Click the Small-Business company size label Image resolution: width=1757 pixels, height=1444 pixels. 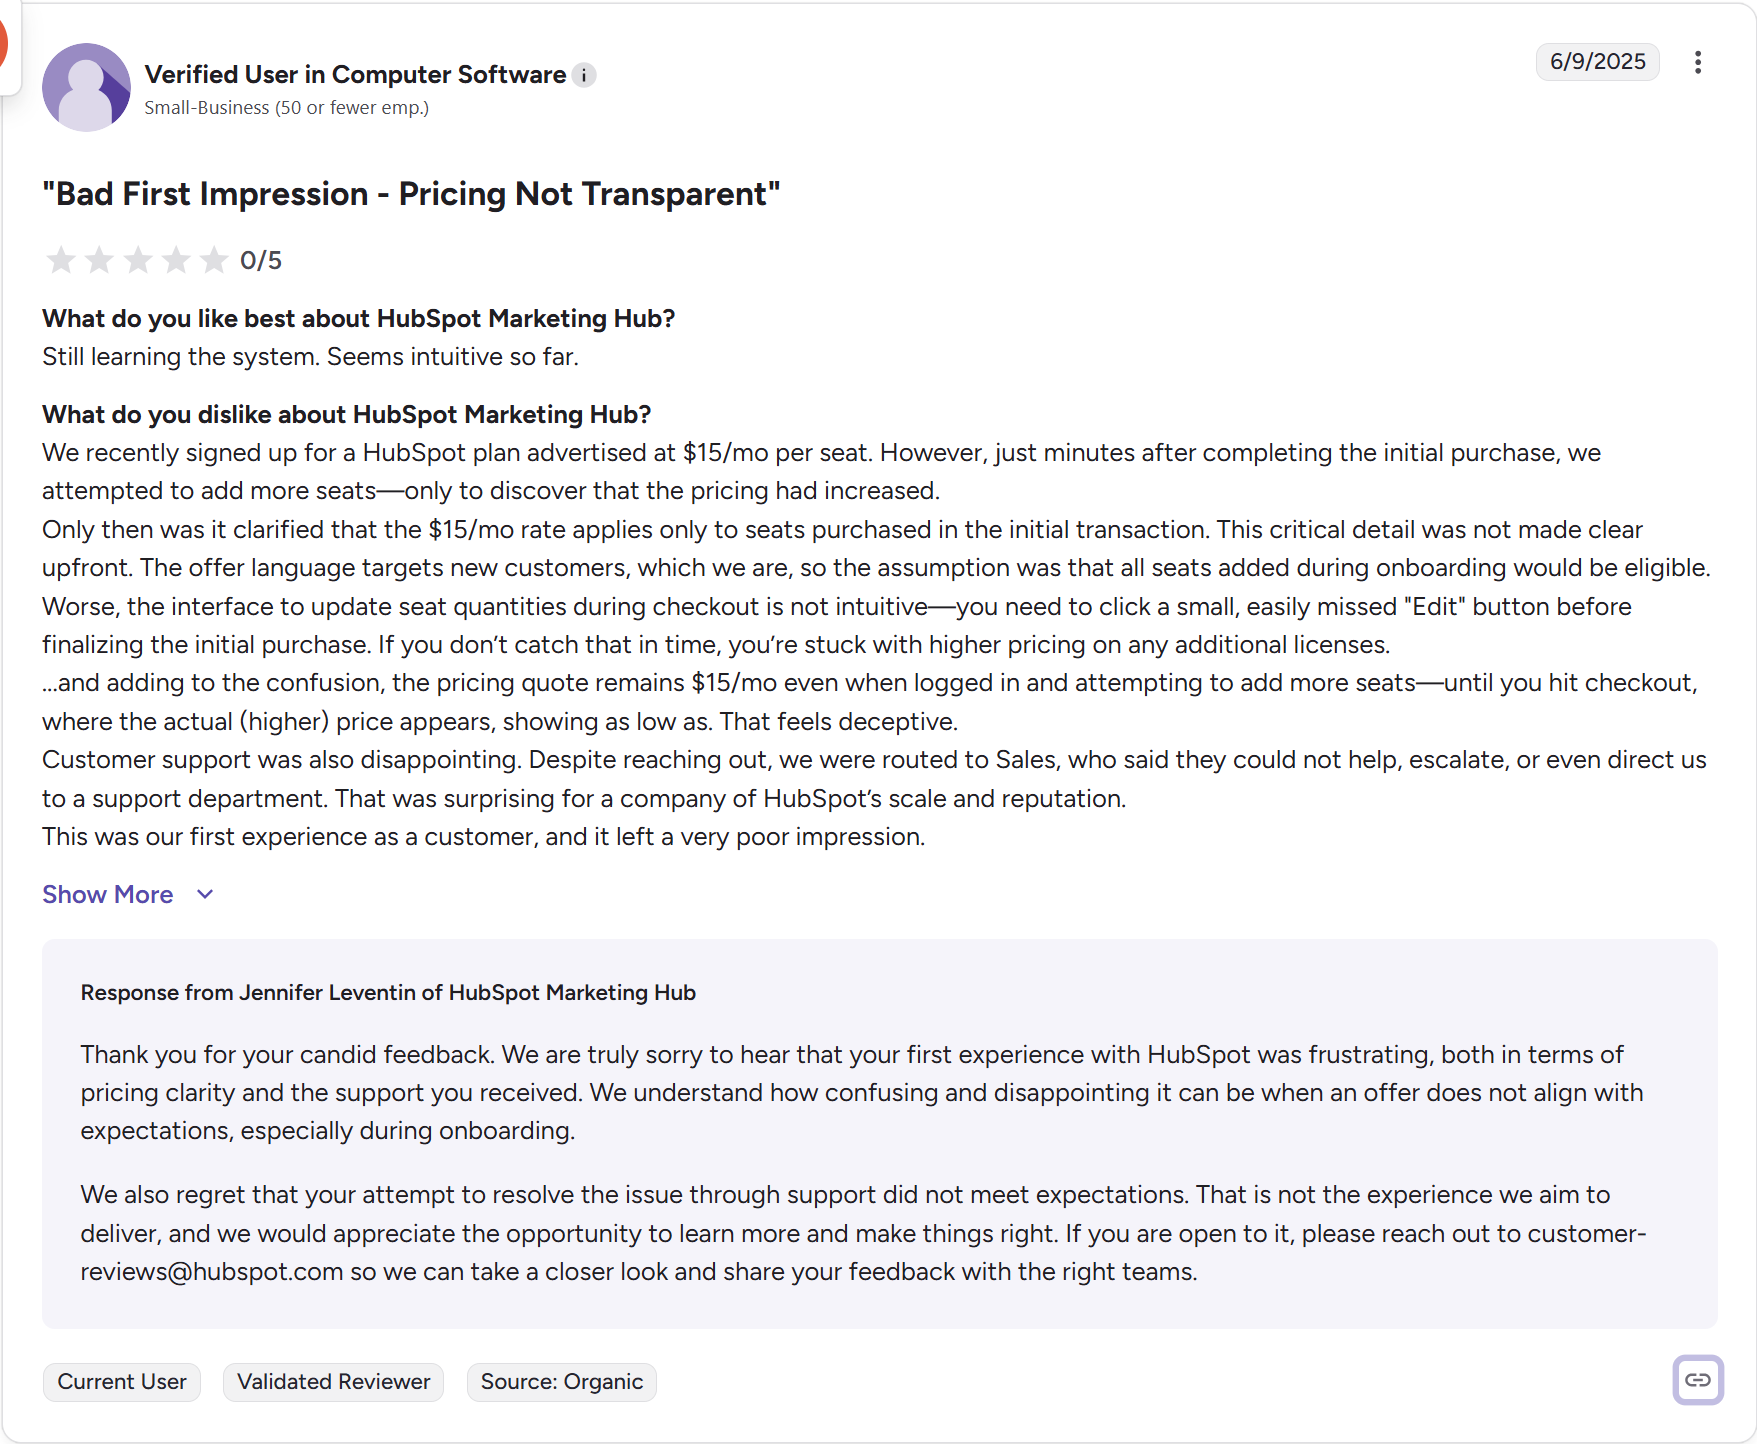286,108
